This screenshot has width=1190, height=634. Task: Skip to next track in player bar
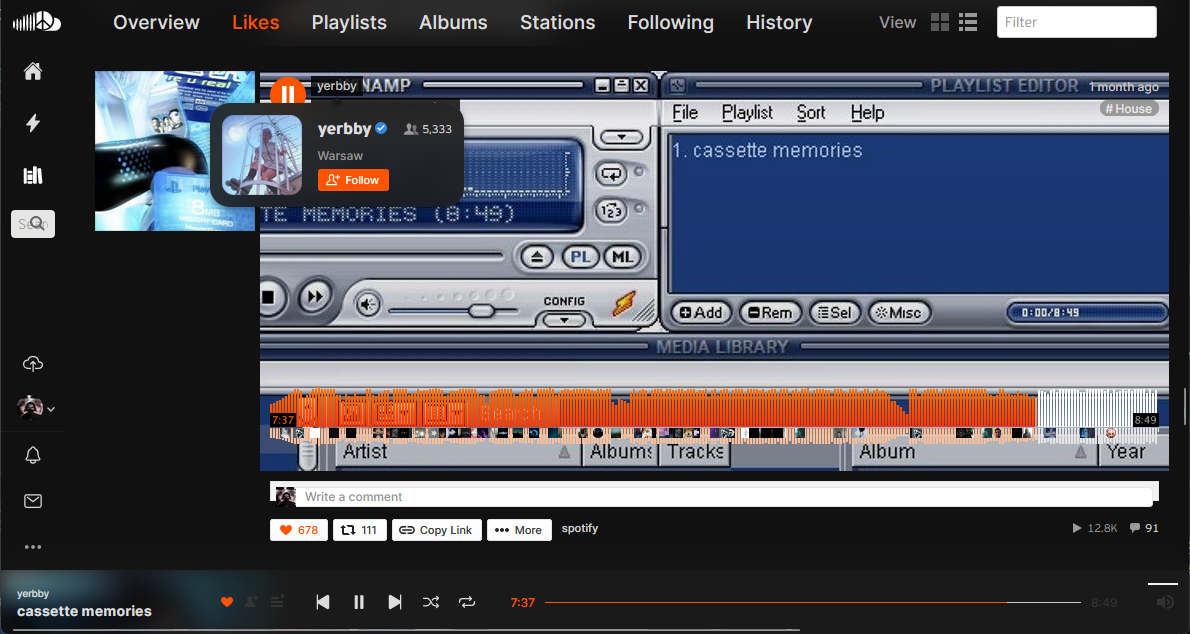pos(395,602)
